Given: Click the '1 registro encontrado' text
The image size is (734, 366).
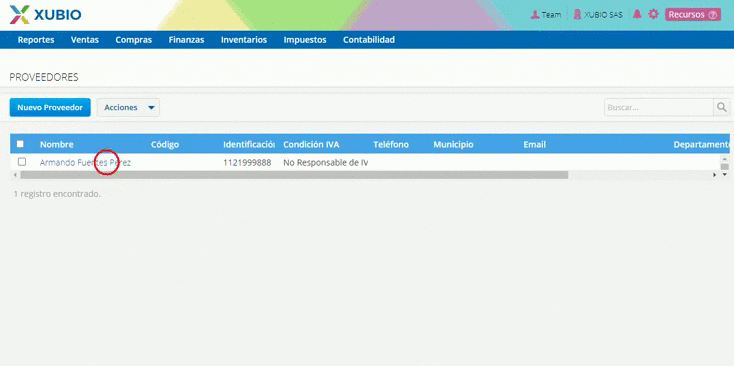Looking at the screenshot, I should tap(57, 193).
